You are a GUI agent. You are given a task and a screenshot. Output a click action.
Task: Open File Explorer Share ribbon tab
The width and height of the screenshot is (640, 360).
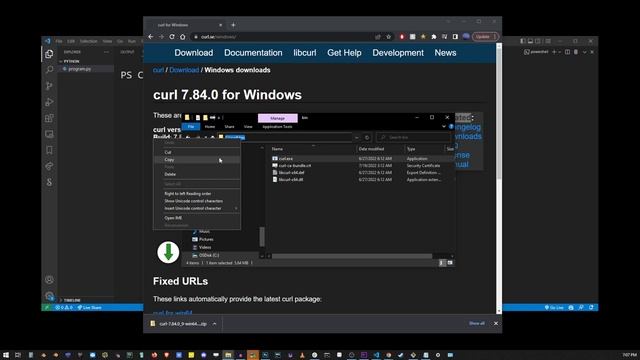tap(229, 127)
